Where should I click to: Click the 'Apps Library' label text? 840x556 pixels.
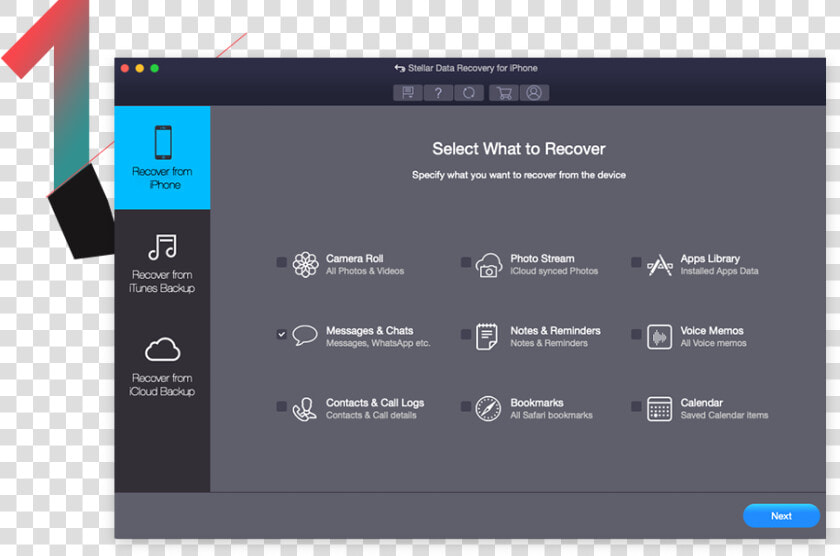click(710, 259)
